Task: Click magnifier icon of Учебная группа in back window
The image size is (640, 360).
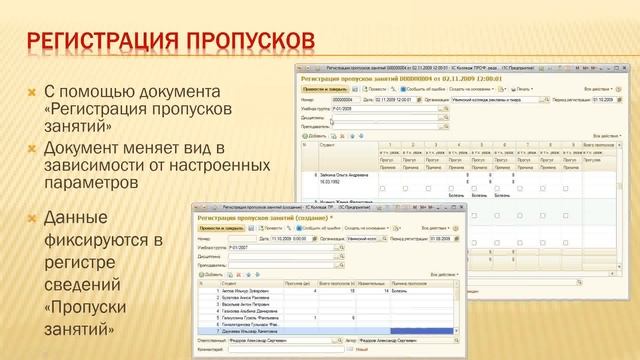Action: coord(446,109)
